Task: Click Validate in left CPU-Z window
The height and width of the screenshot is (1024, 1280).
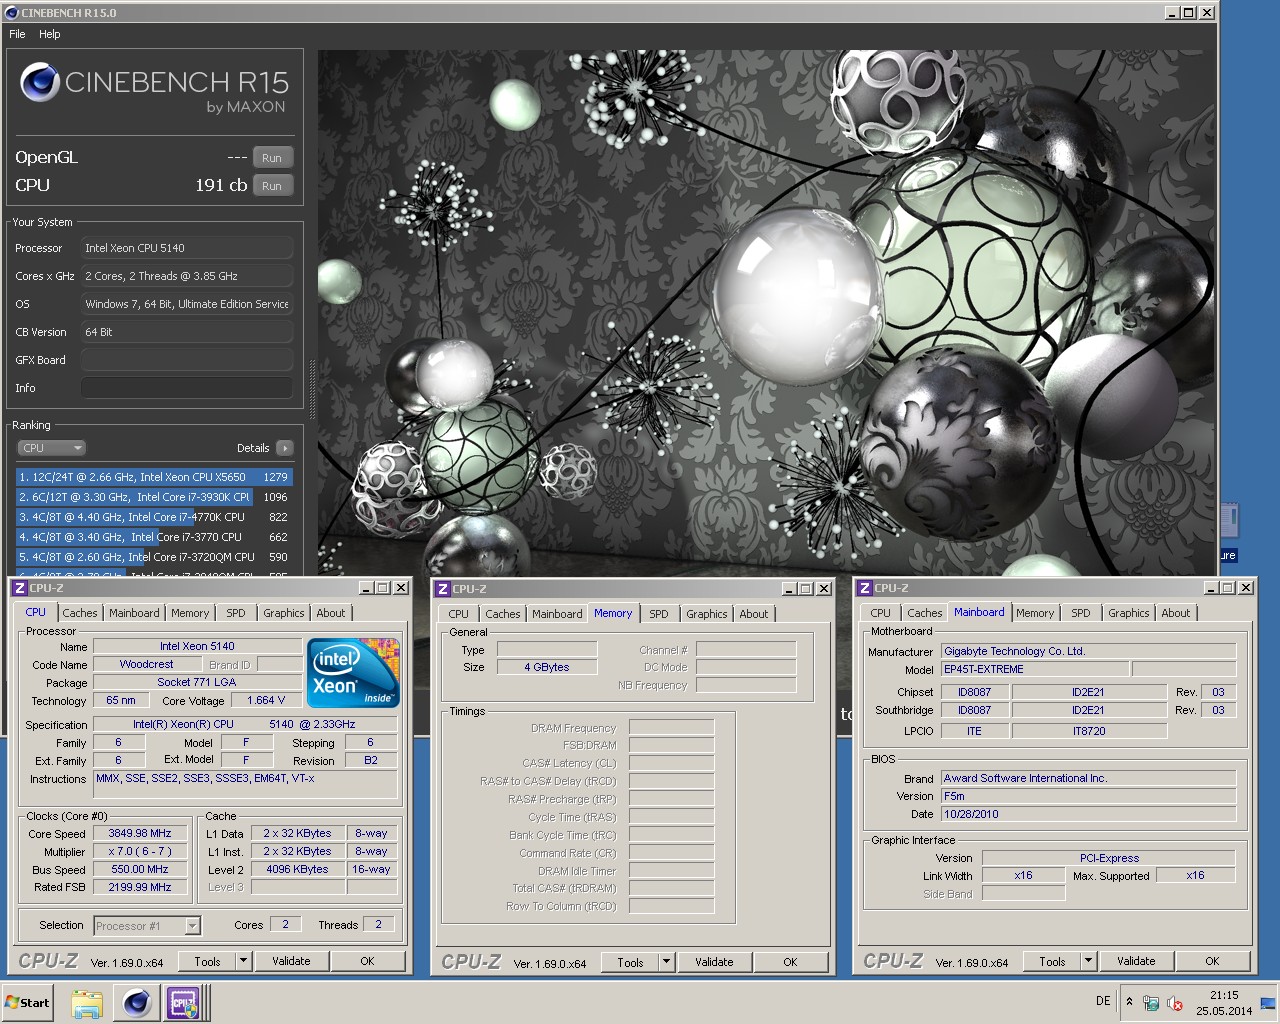Action: point(291,961)
